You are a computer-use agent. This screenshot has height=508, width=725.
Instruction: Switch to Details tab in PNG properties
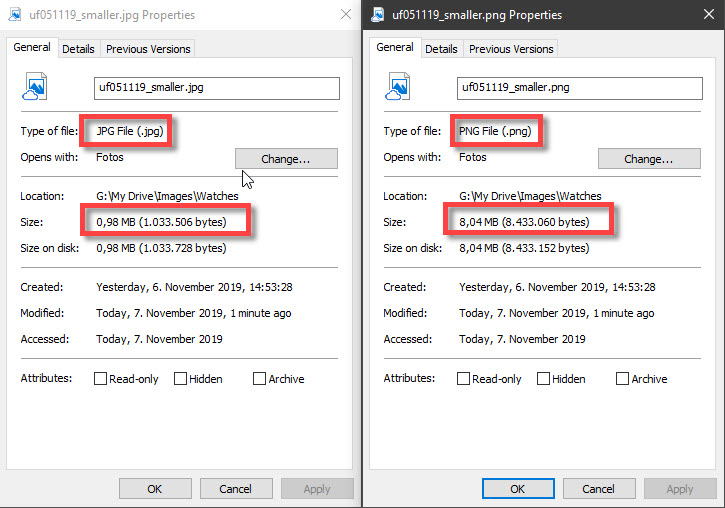(441, 49)
